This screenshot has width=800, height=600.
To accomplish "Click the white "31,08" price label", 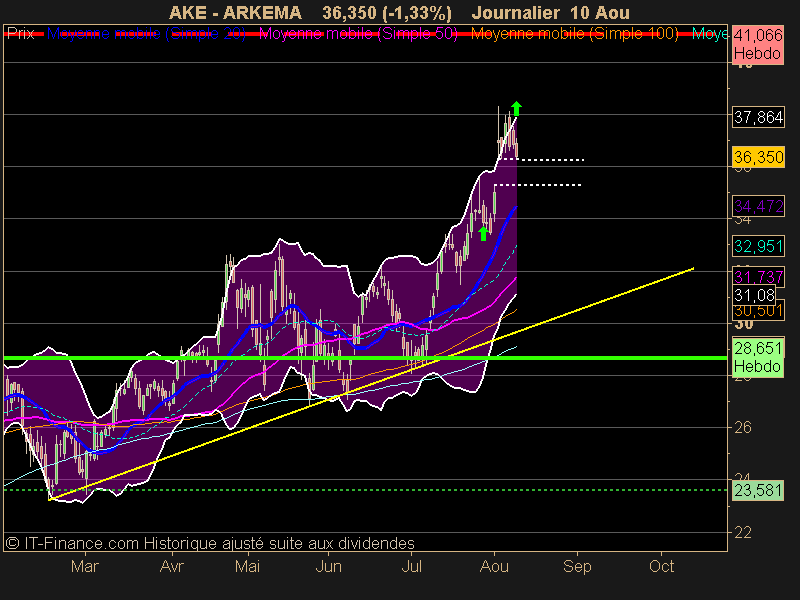I will (x=755, y=295).
